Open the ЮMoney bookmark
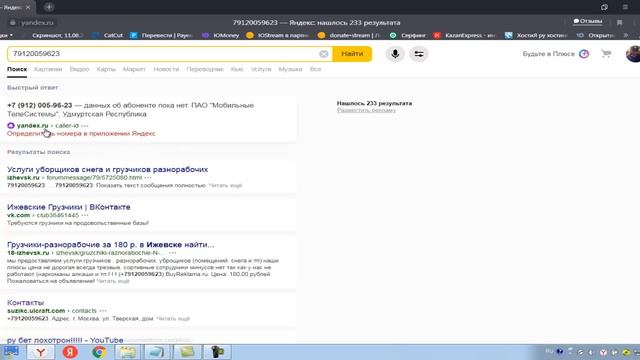 (x=221, y=36)
